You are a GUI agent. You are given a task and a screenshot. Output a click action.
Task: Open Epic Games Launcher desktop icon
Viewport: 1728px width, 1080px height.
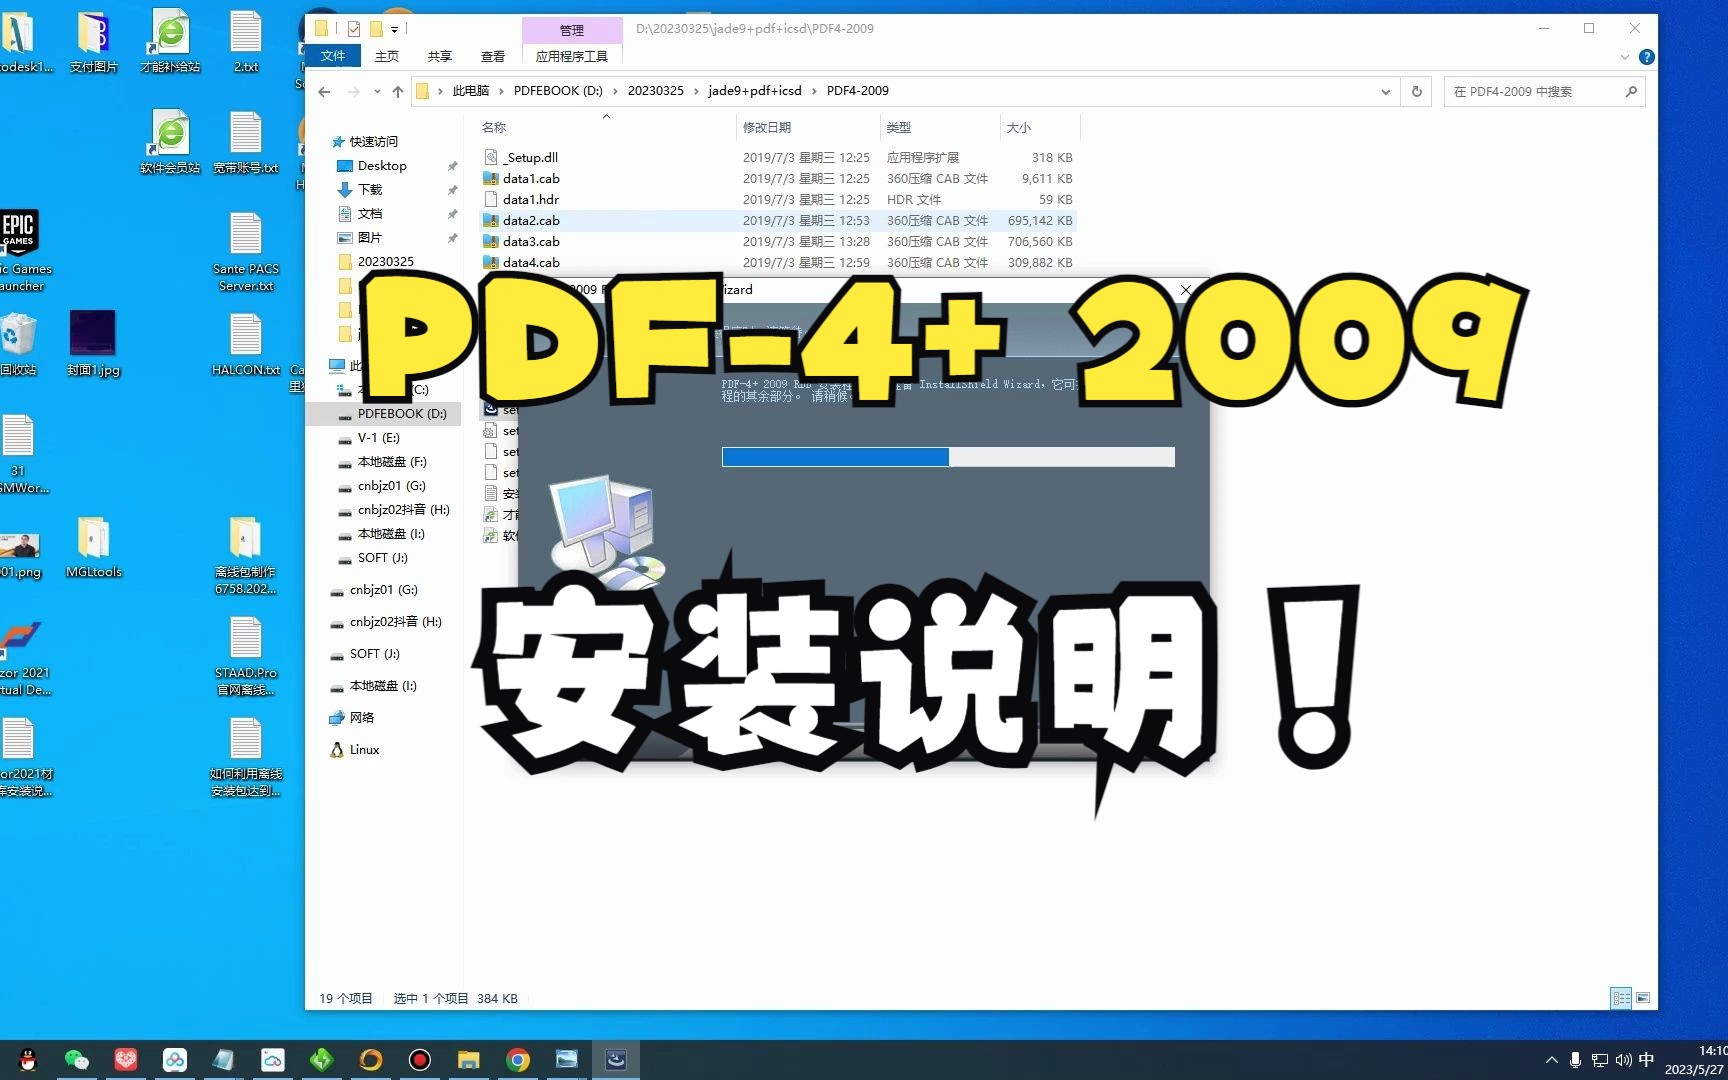(x=22, y=251)
